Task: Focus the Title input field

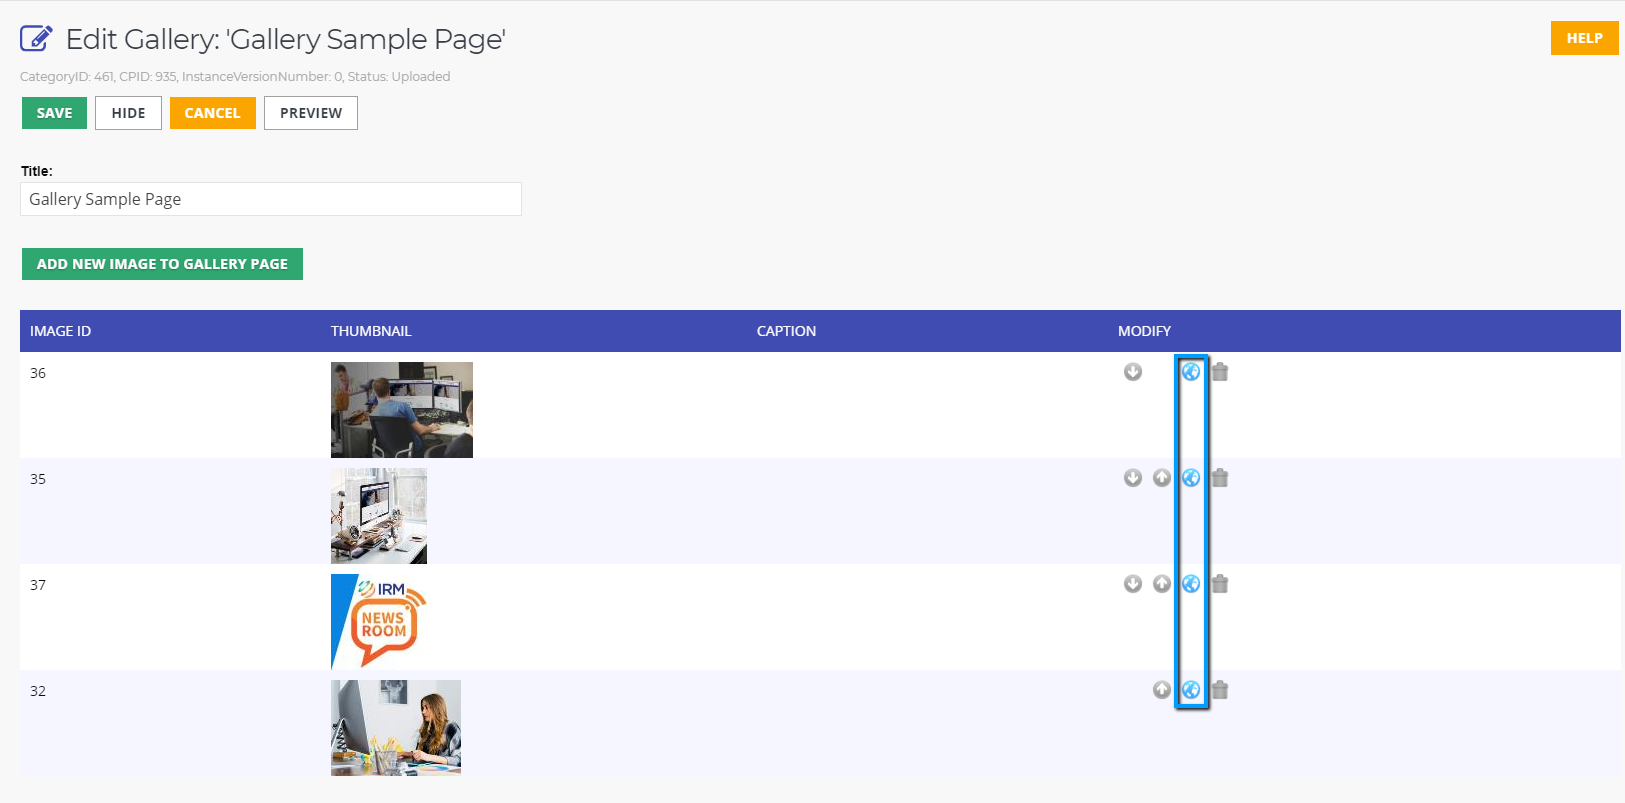Action: [271, 199]
